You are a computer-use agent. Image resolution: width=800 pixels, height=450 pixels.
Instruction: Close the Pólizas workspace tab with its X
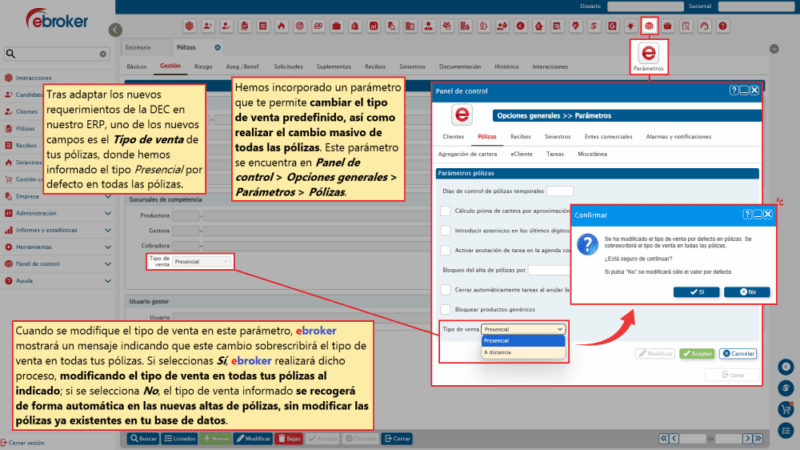[x=217, y=47]
